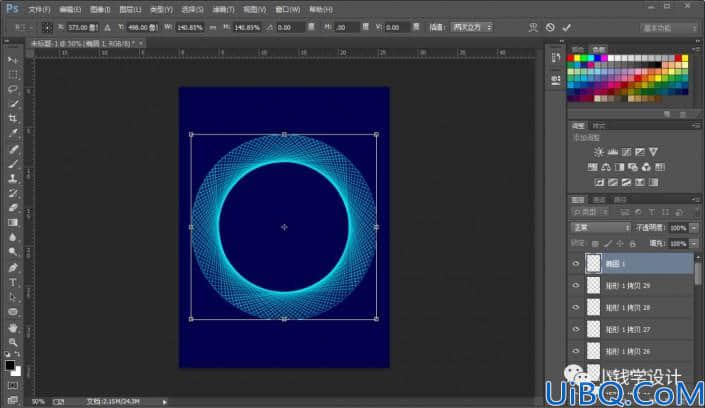Viewport: 705px width, 408px height.
Task: Select the Path Selection tool
Action: [x=13, y=297]
